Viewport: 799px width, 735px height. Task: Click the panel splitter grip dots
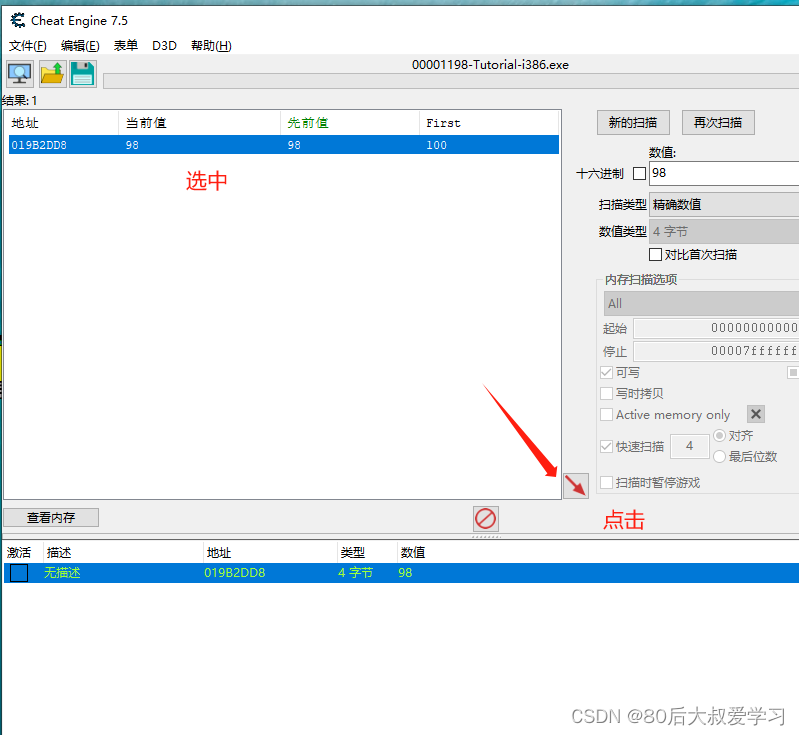pyautogui.click(x=487, y=536)
